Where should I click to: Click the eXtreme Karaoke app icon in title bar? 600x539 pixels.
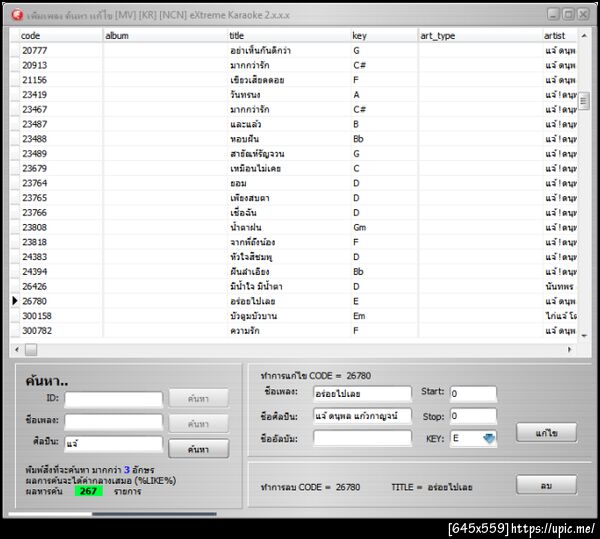17,15
